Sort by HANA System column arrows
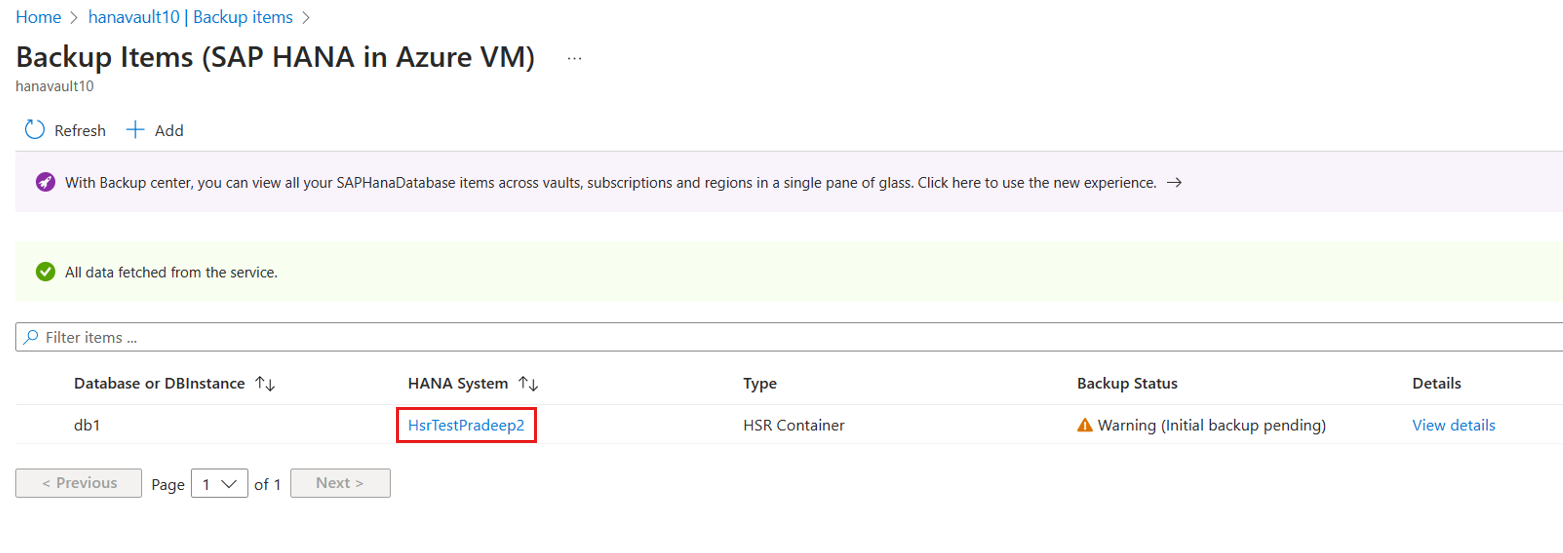This screenshot has height=553, width=1563. pyautogui.click(x=529, y=384)
